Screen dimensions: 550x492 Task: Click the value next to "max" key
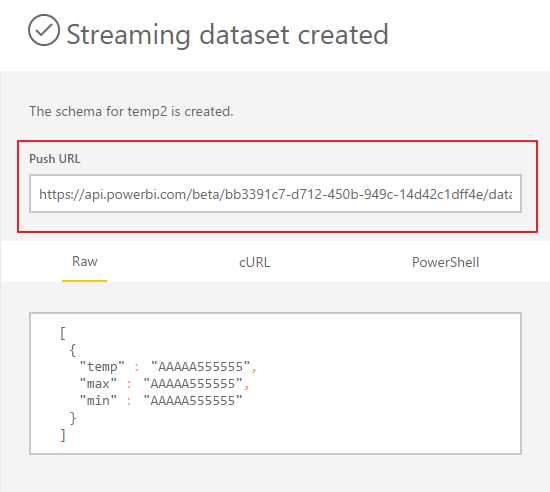tap(193, 384)
